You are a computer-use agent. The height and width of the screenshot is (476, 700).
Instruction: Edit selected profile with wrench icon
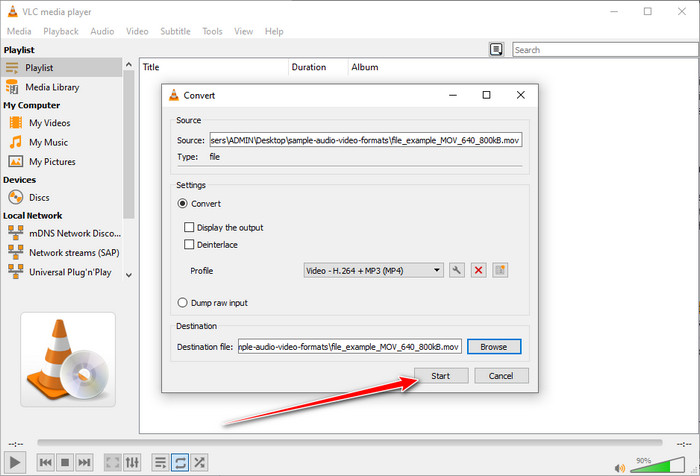(456, 270)
